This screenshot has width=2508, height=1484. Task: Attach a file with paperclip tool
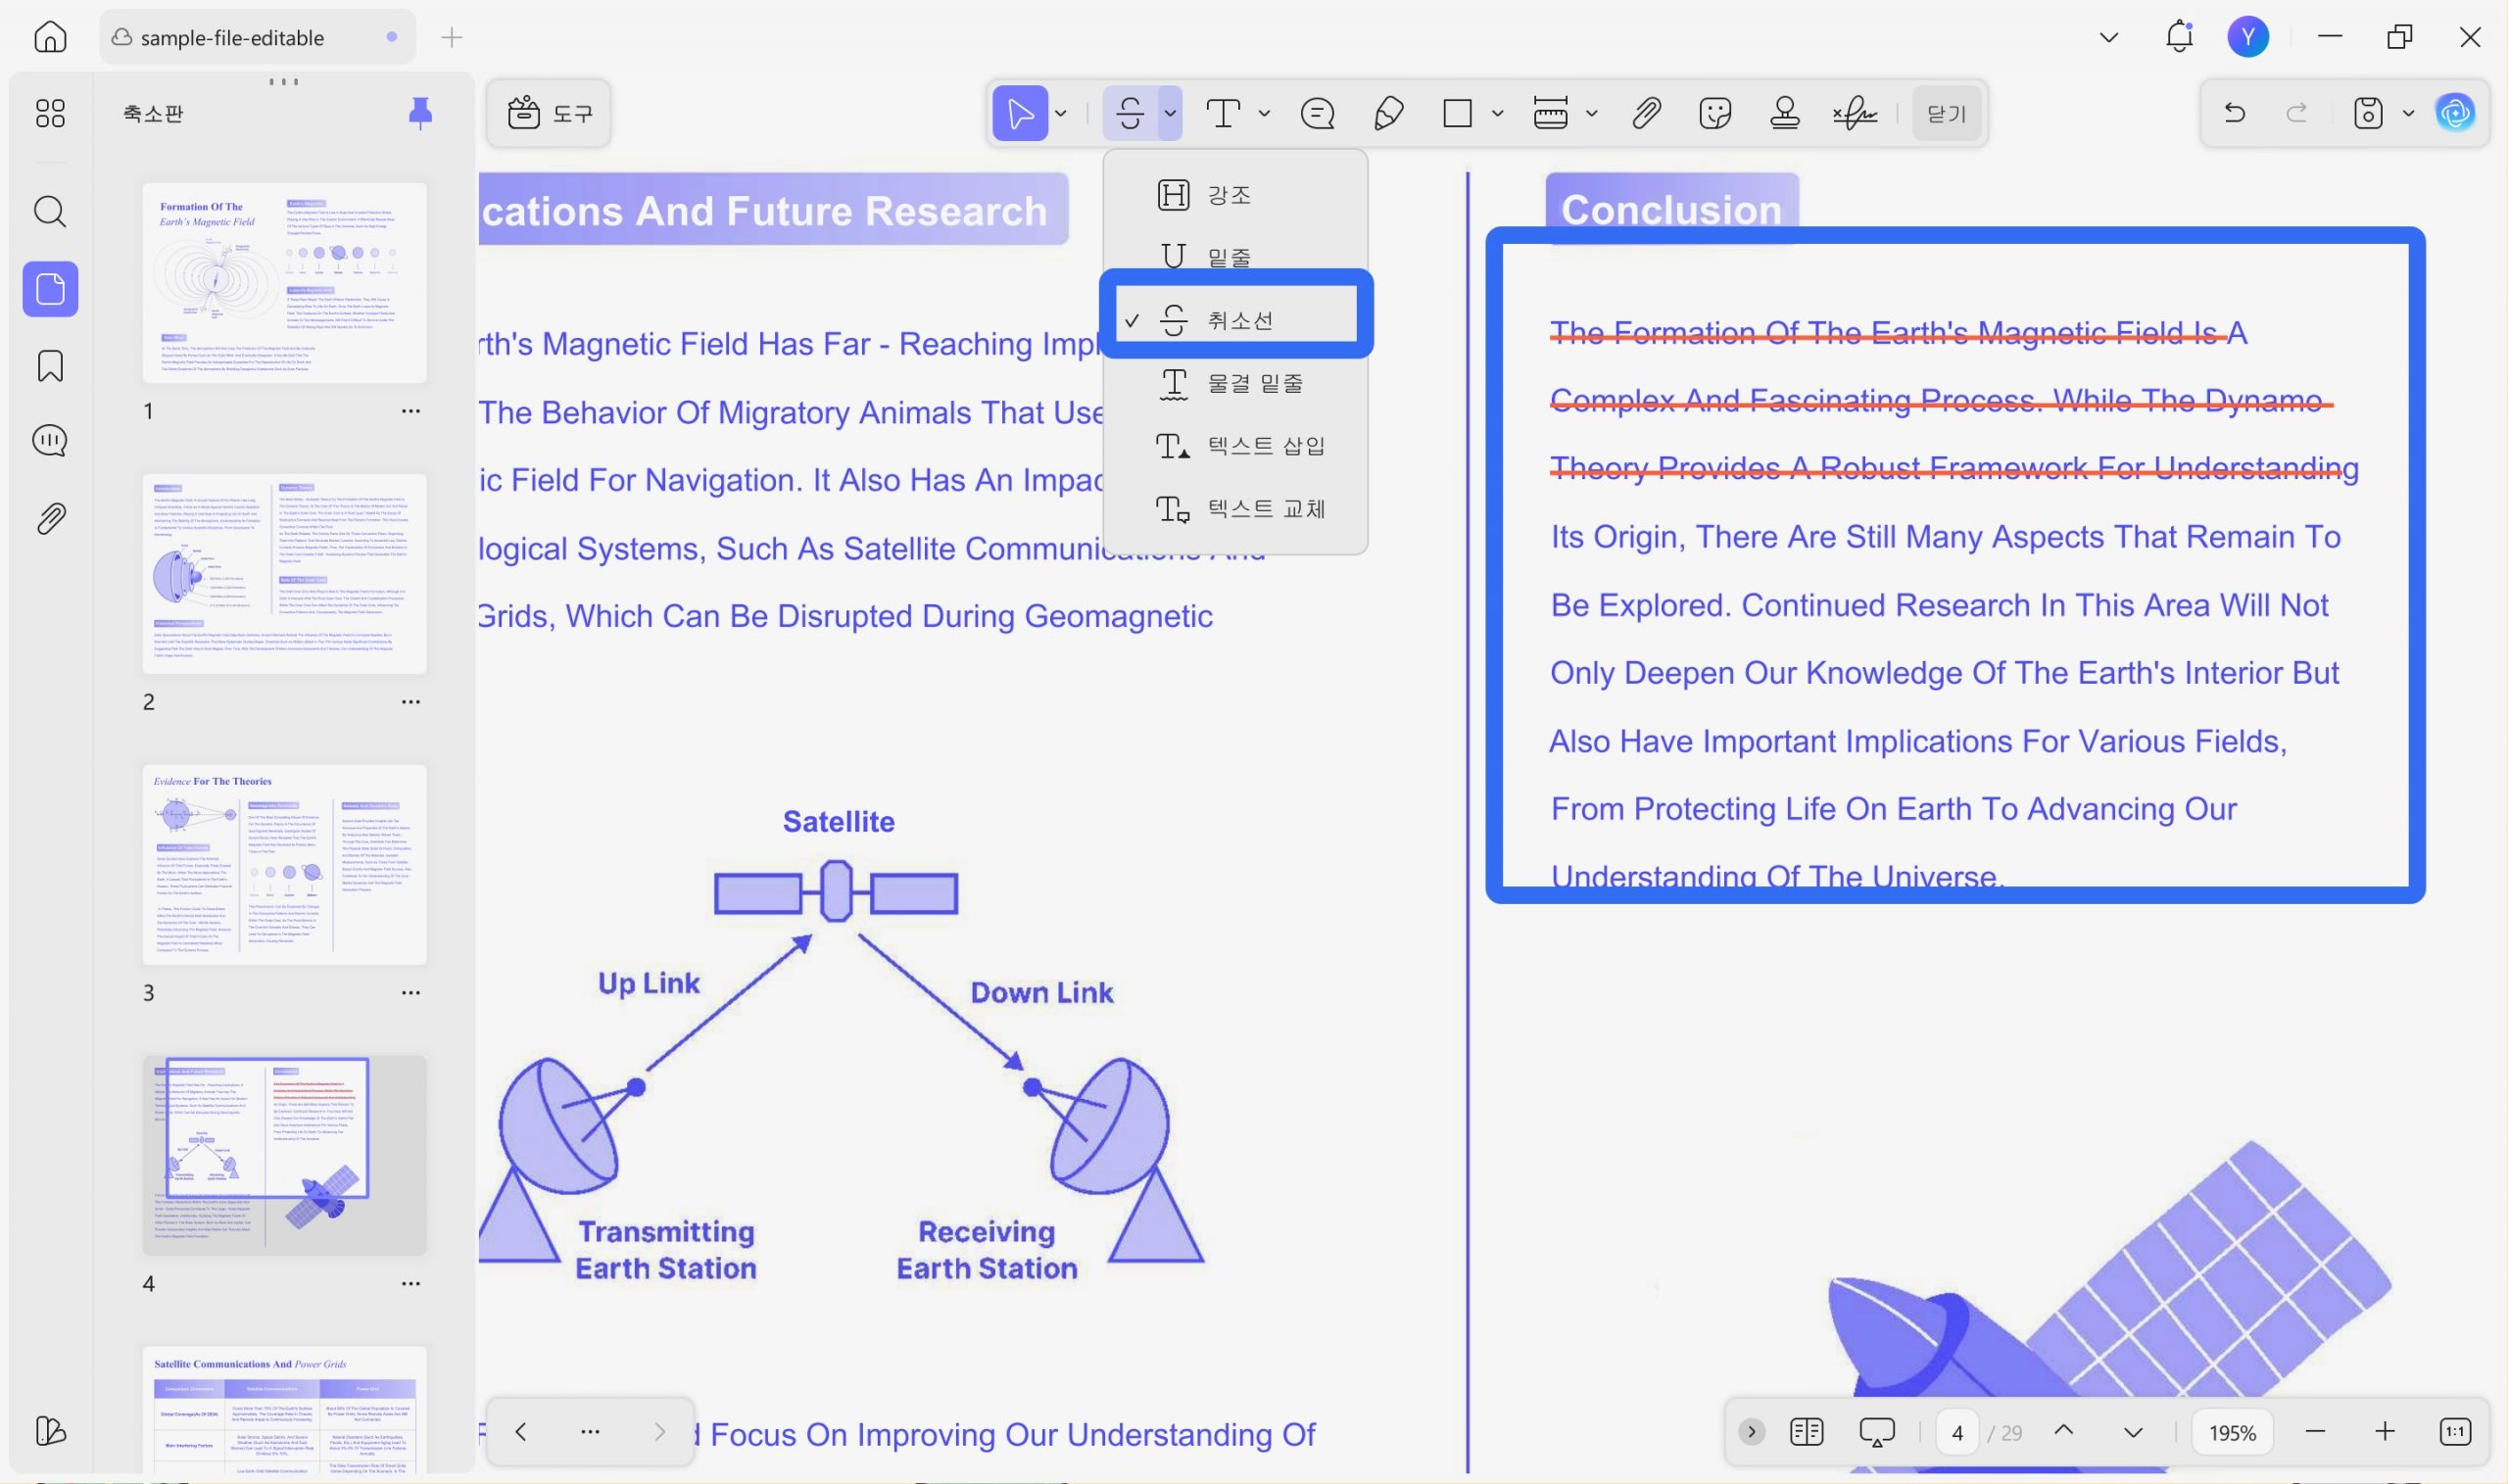1646,113
